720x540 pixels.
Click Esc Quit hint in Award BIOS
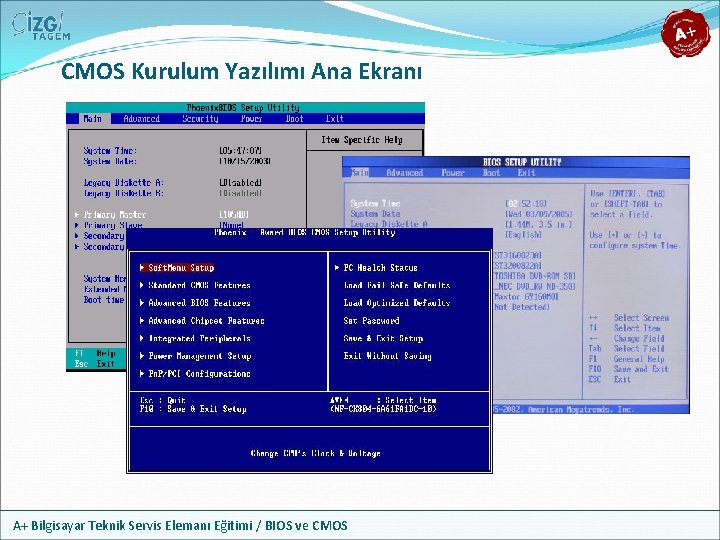click(163, 400)
